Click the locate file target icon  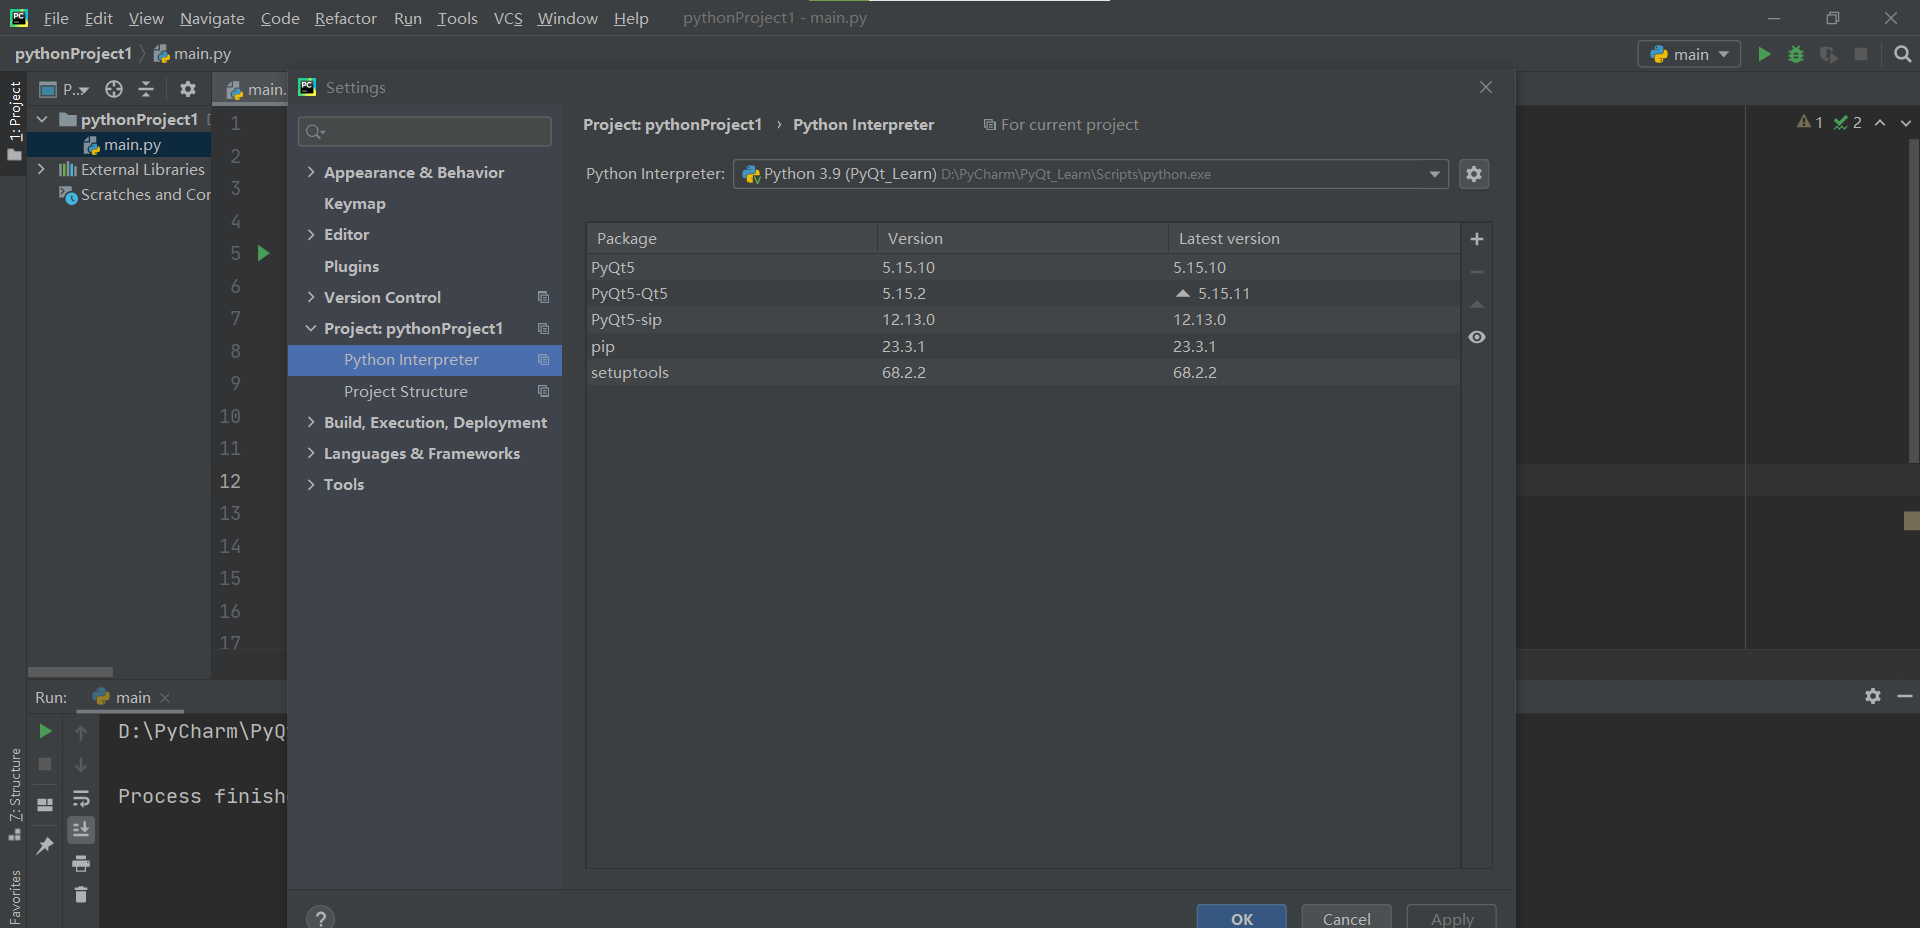click(x=114, y=89)
